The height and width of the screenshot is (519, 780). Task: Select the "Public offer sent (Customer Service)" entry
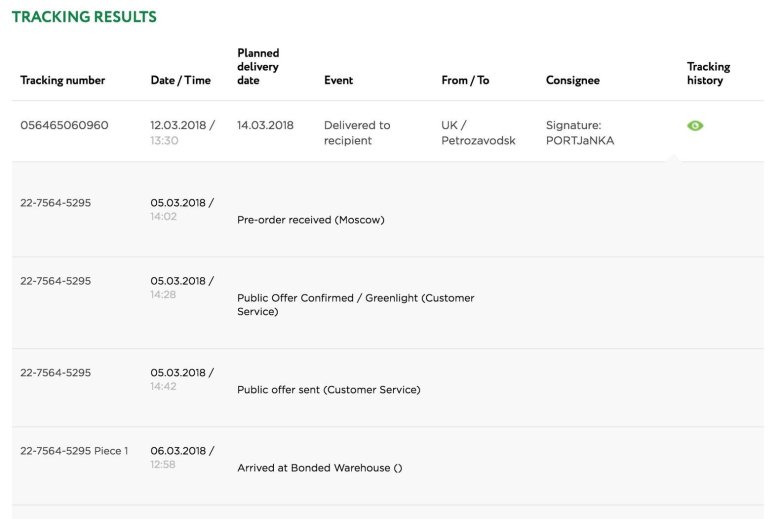328,389
